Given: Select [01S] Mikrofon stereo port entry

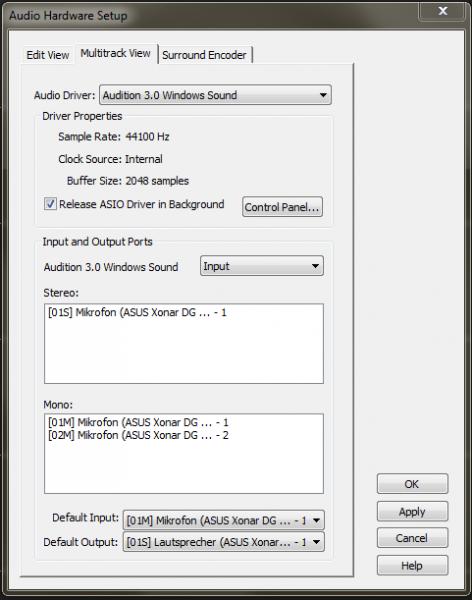Looking at the screenshot, I should click(x=137, y=312).
